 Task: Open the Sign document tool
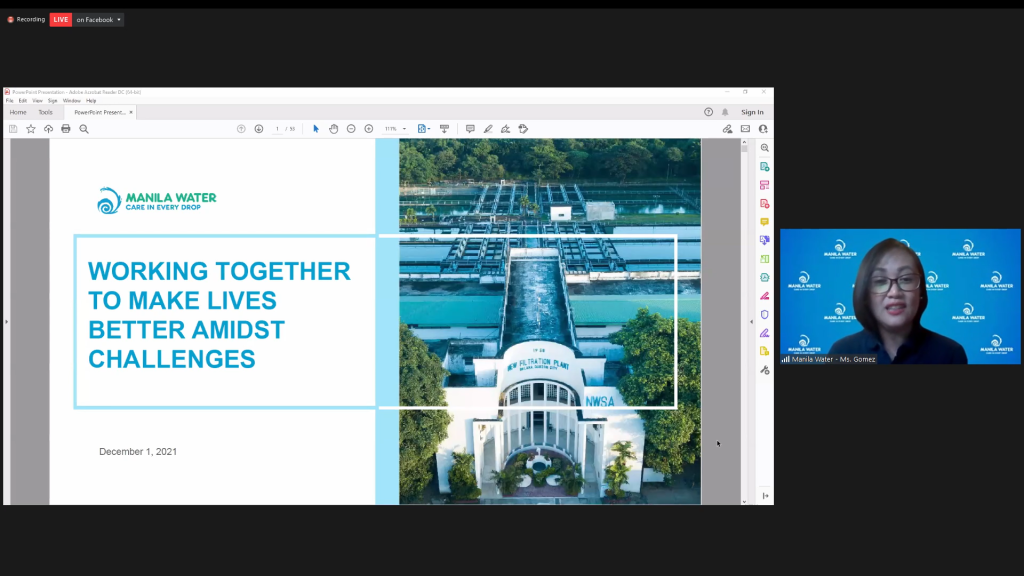[505, 129]
